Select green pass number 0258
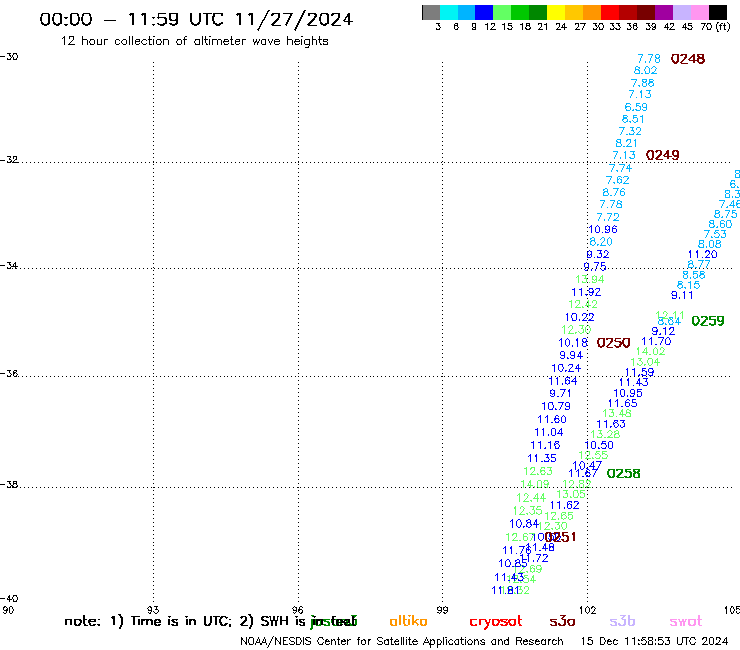 pos(623,473)
